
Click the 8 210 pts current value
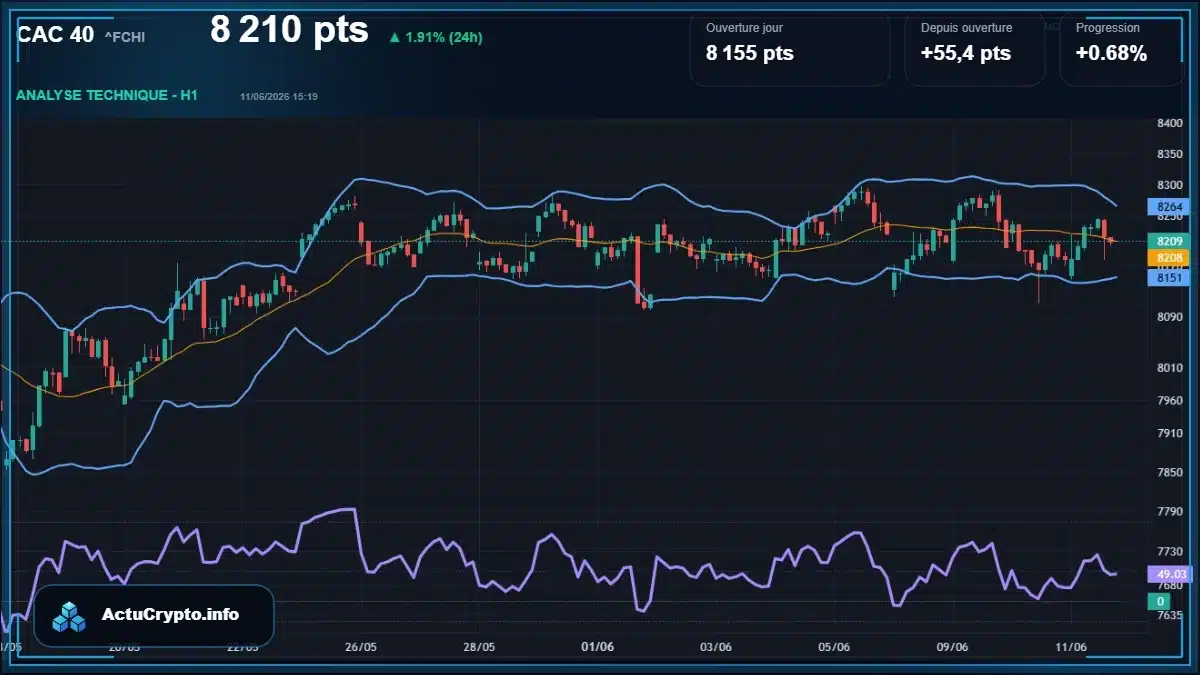click(x=289, y=30)
